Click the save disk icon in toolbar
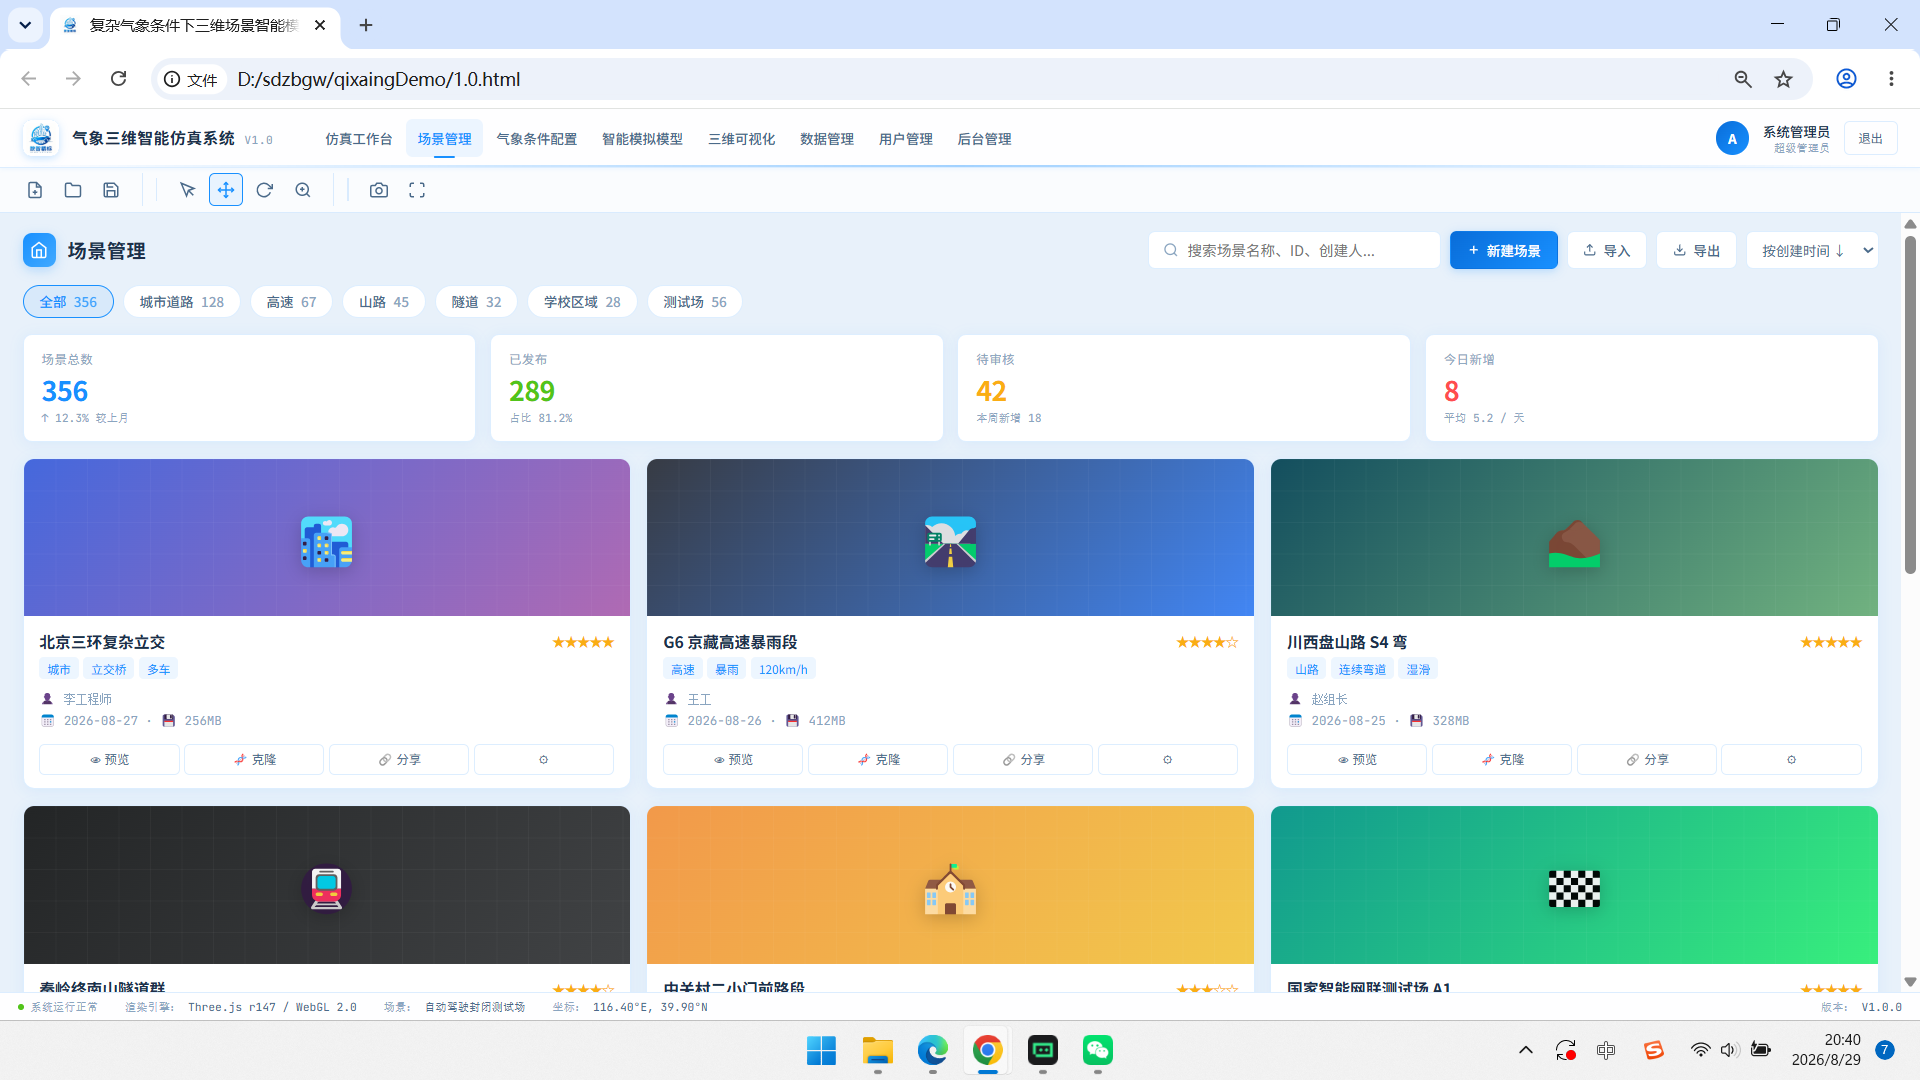 [111, 190]
